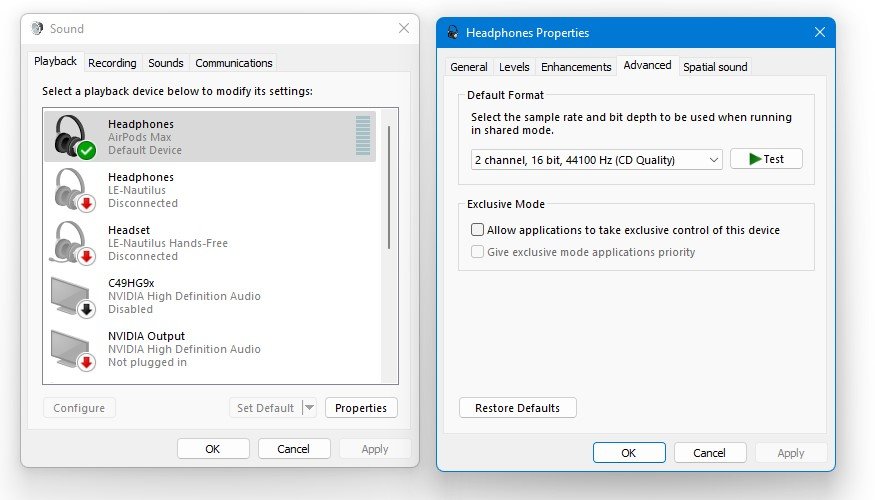Open the Spatial sound tab
This screenshot has width=875, height=500.
tap(715, 67)
